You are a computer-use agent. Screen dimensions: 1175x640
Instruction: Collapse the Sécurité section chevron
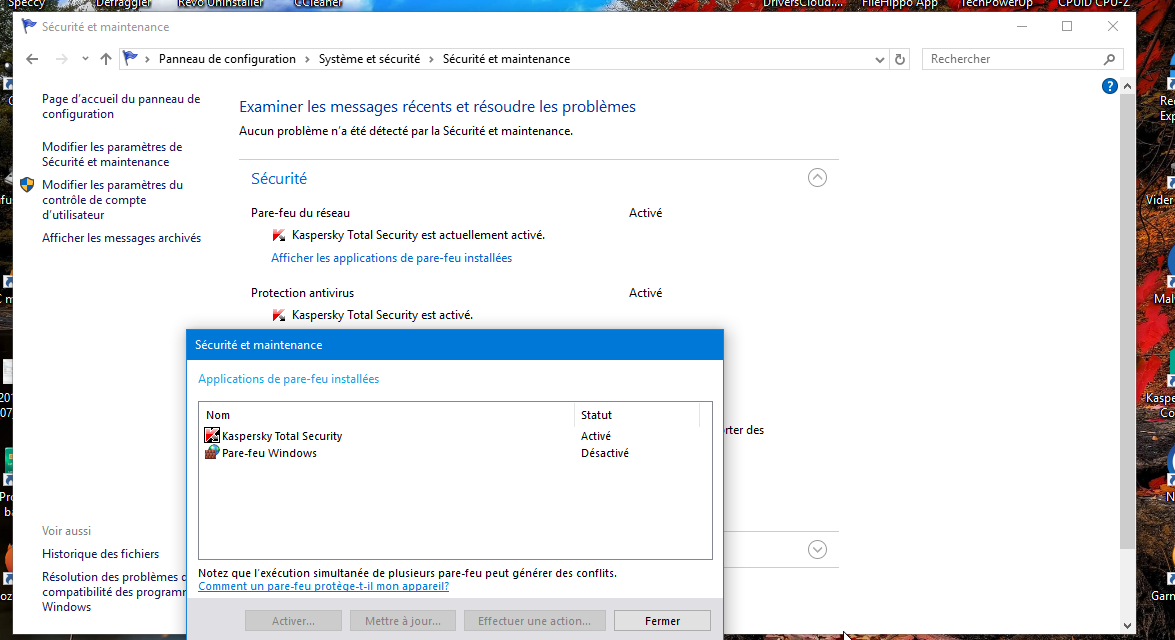coord(818,178)
